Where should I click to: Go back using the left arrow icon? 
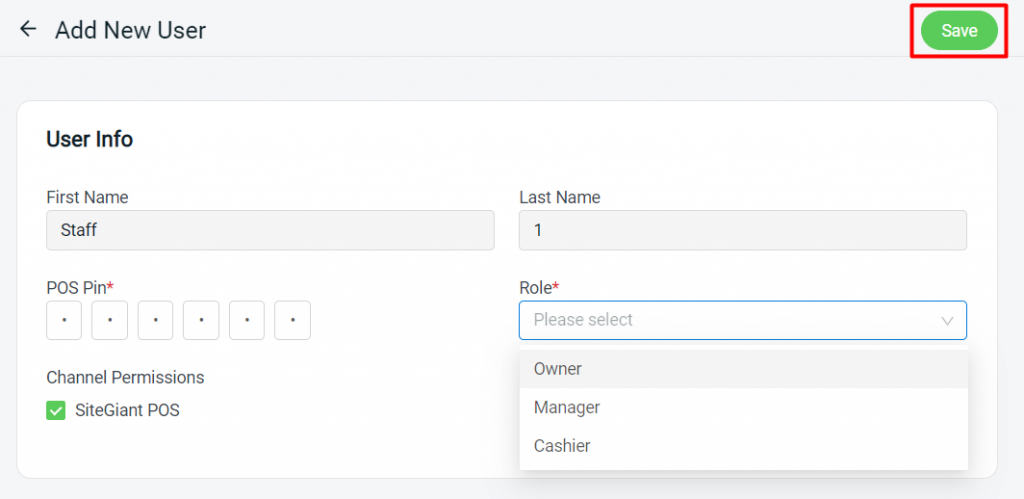point(28,29)
